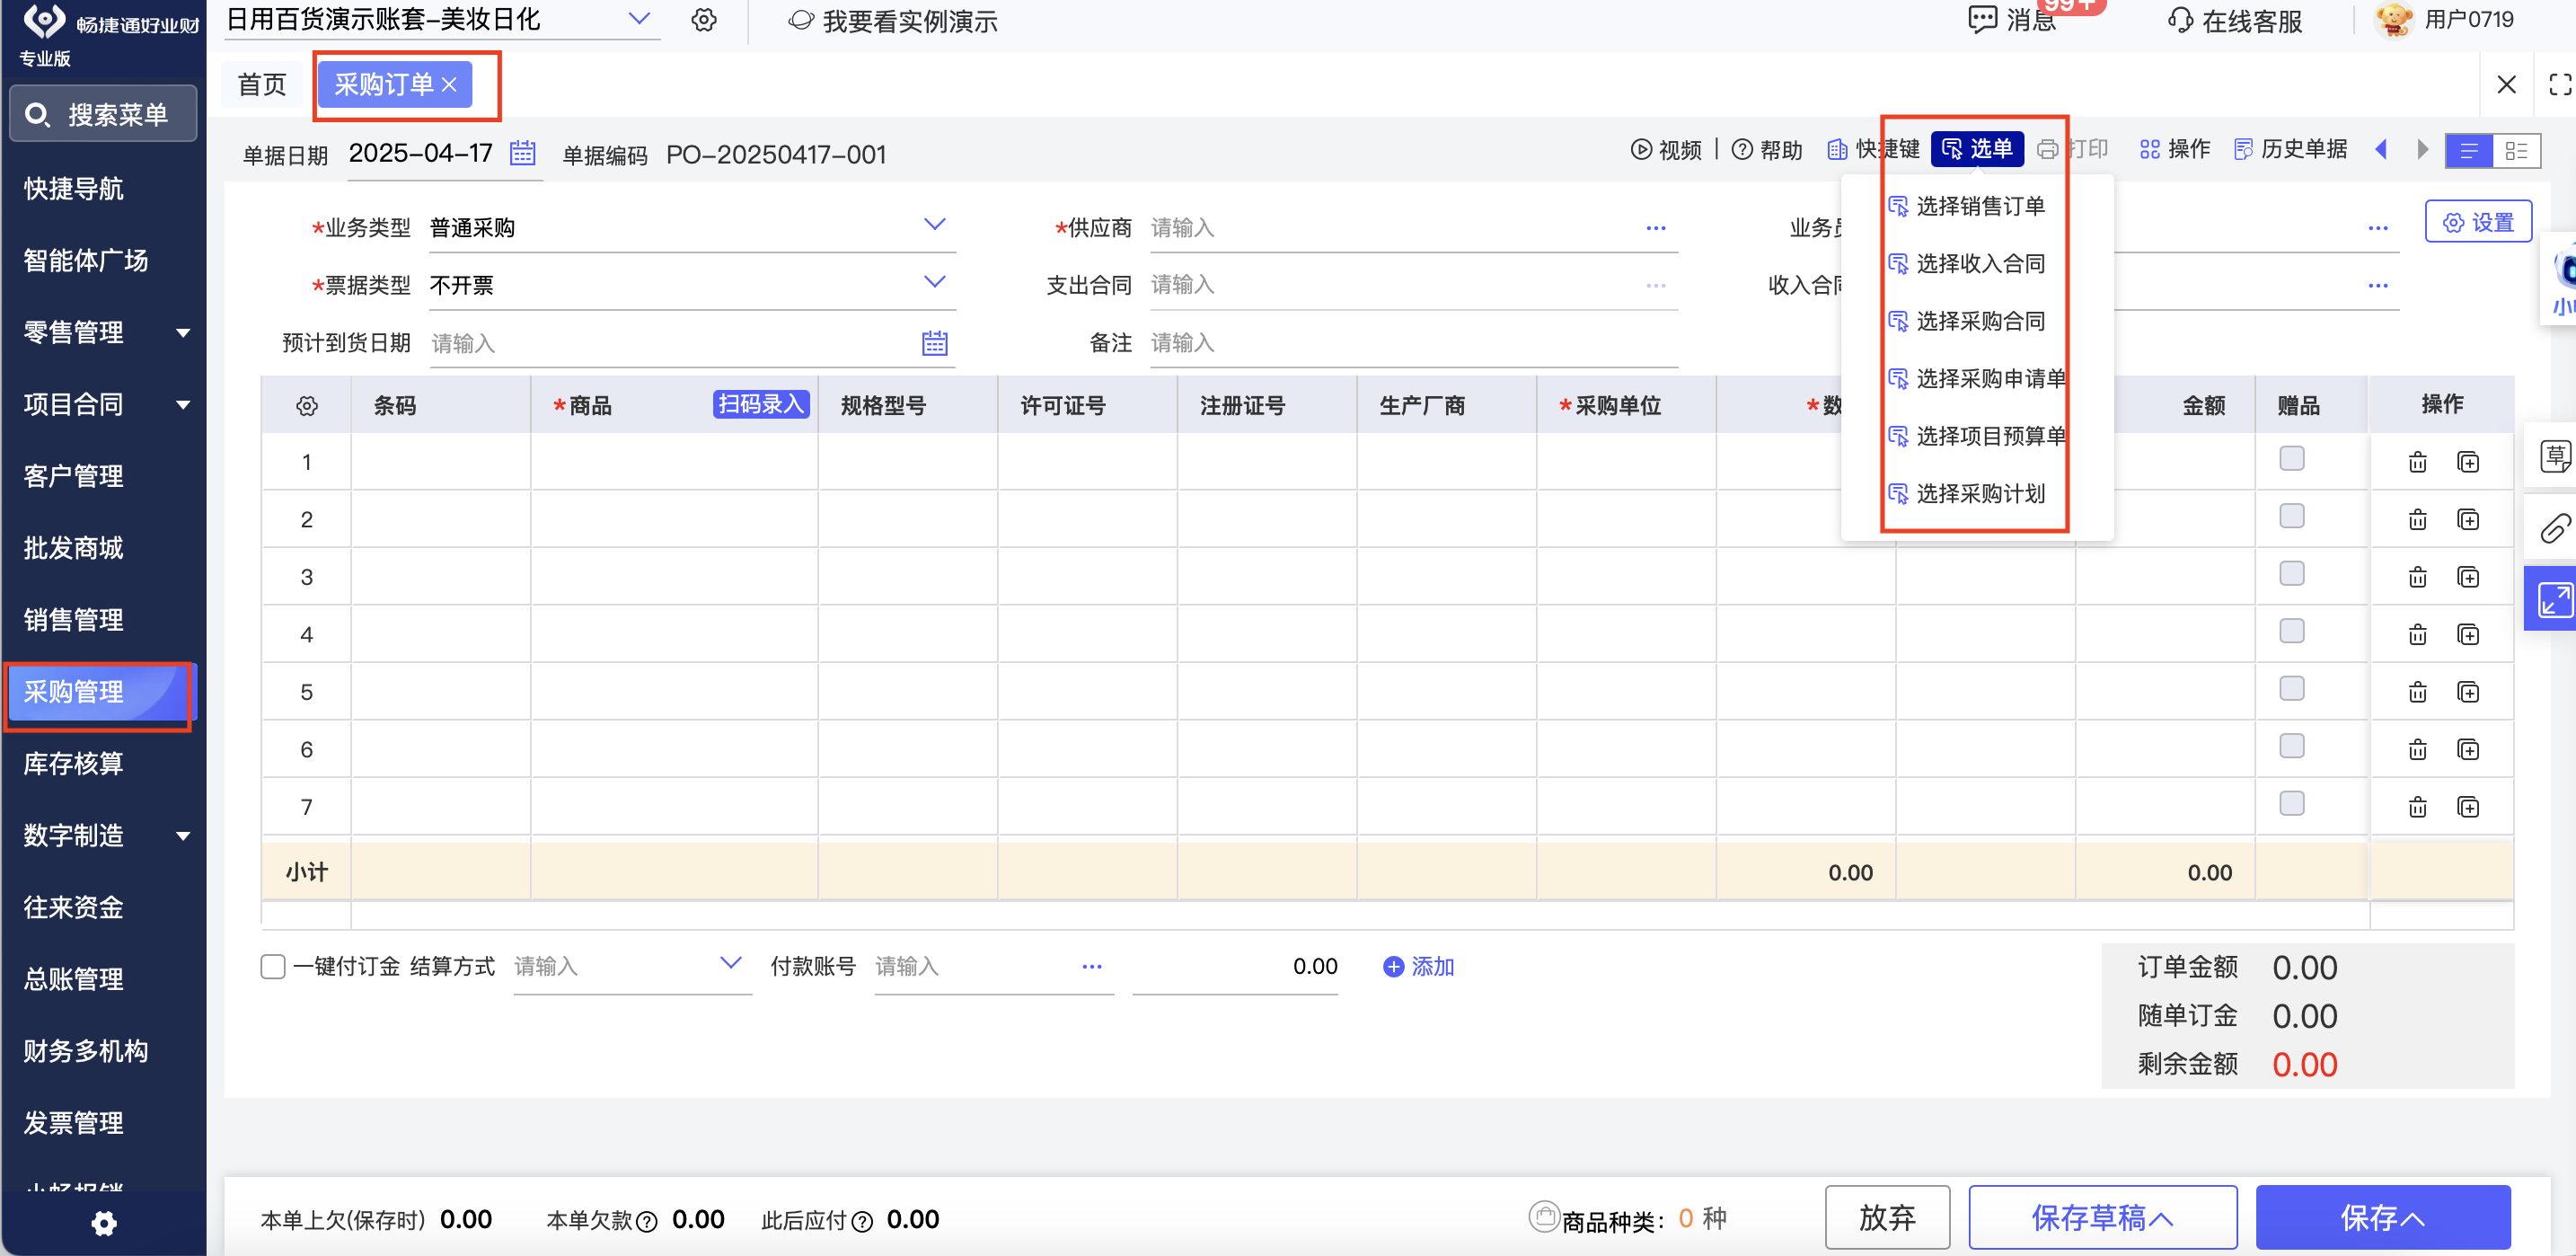Viewport: 2576px width, 1256px height.
Task: Click the table column settings gear icon
Action: [x=307, y=405]
